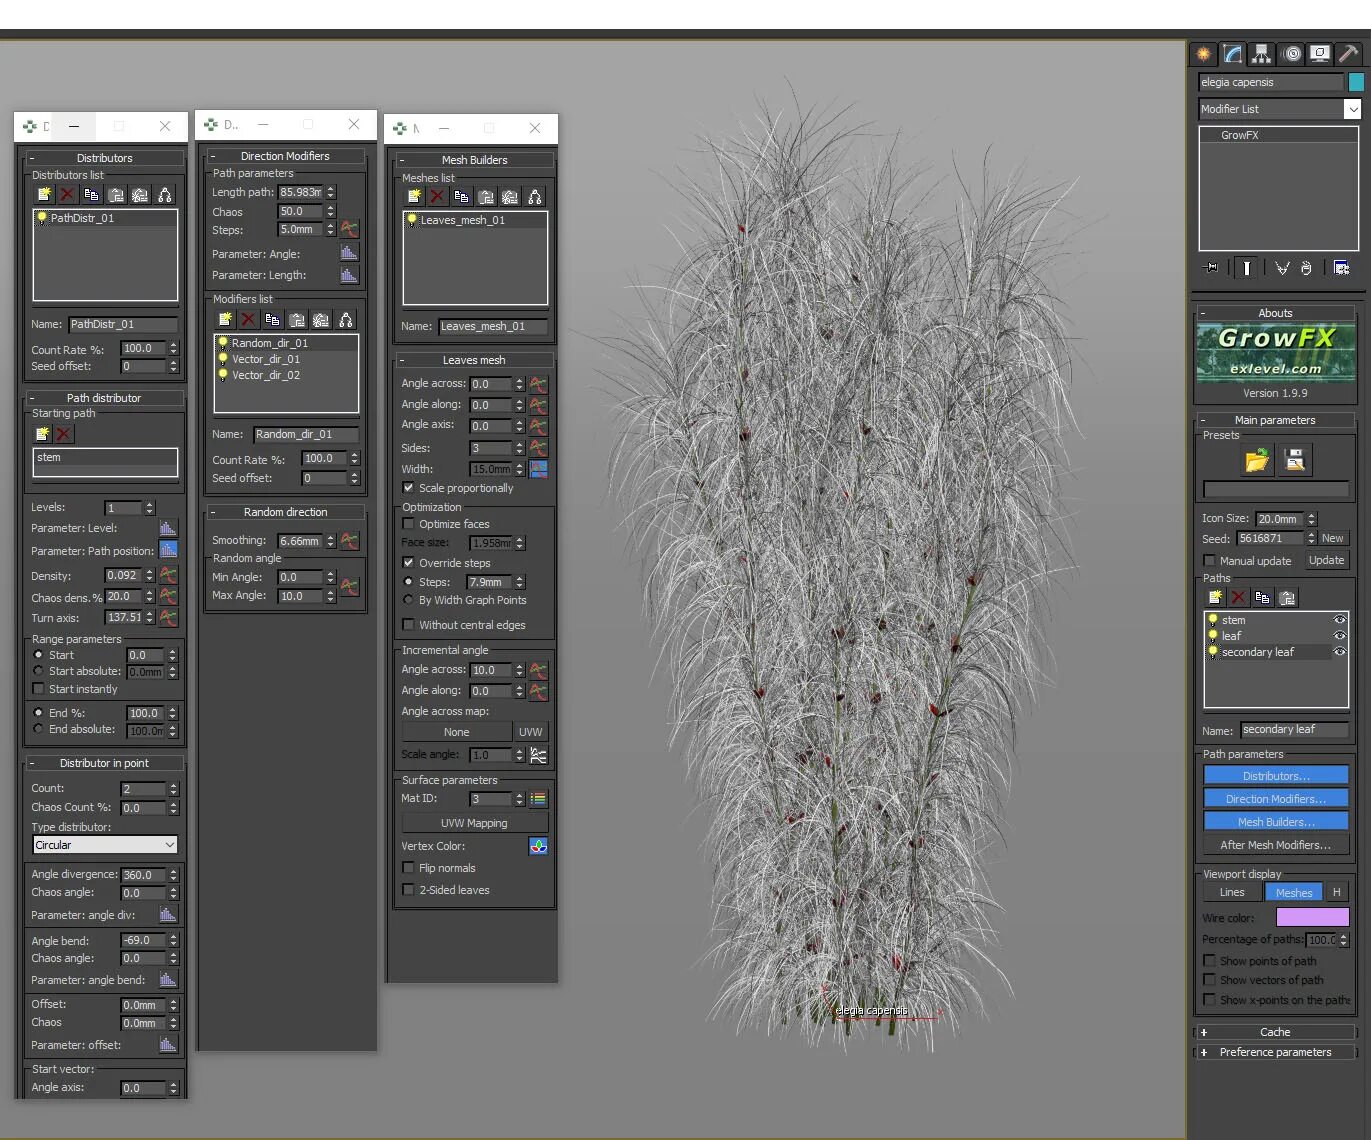Open the Distributors... button
1371x1140 pixels.
click(x=1276, y=776)
